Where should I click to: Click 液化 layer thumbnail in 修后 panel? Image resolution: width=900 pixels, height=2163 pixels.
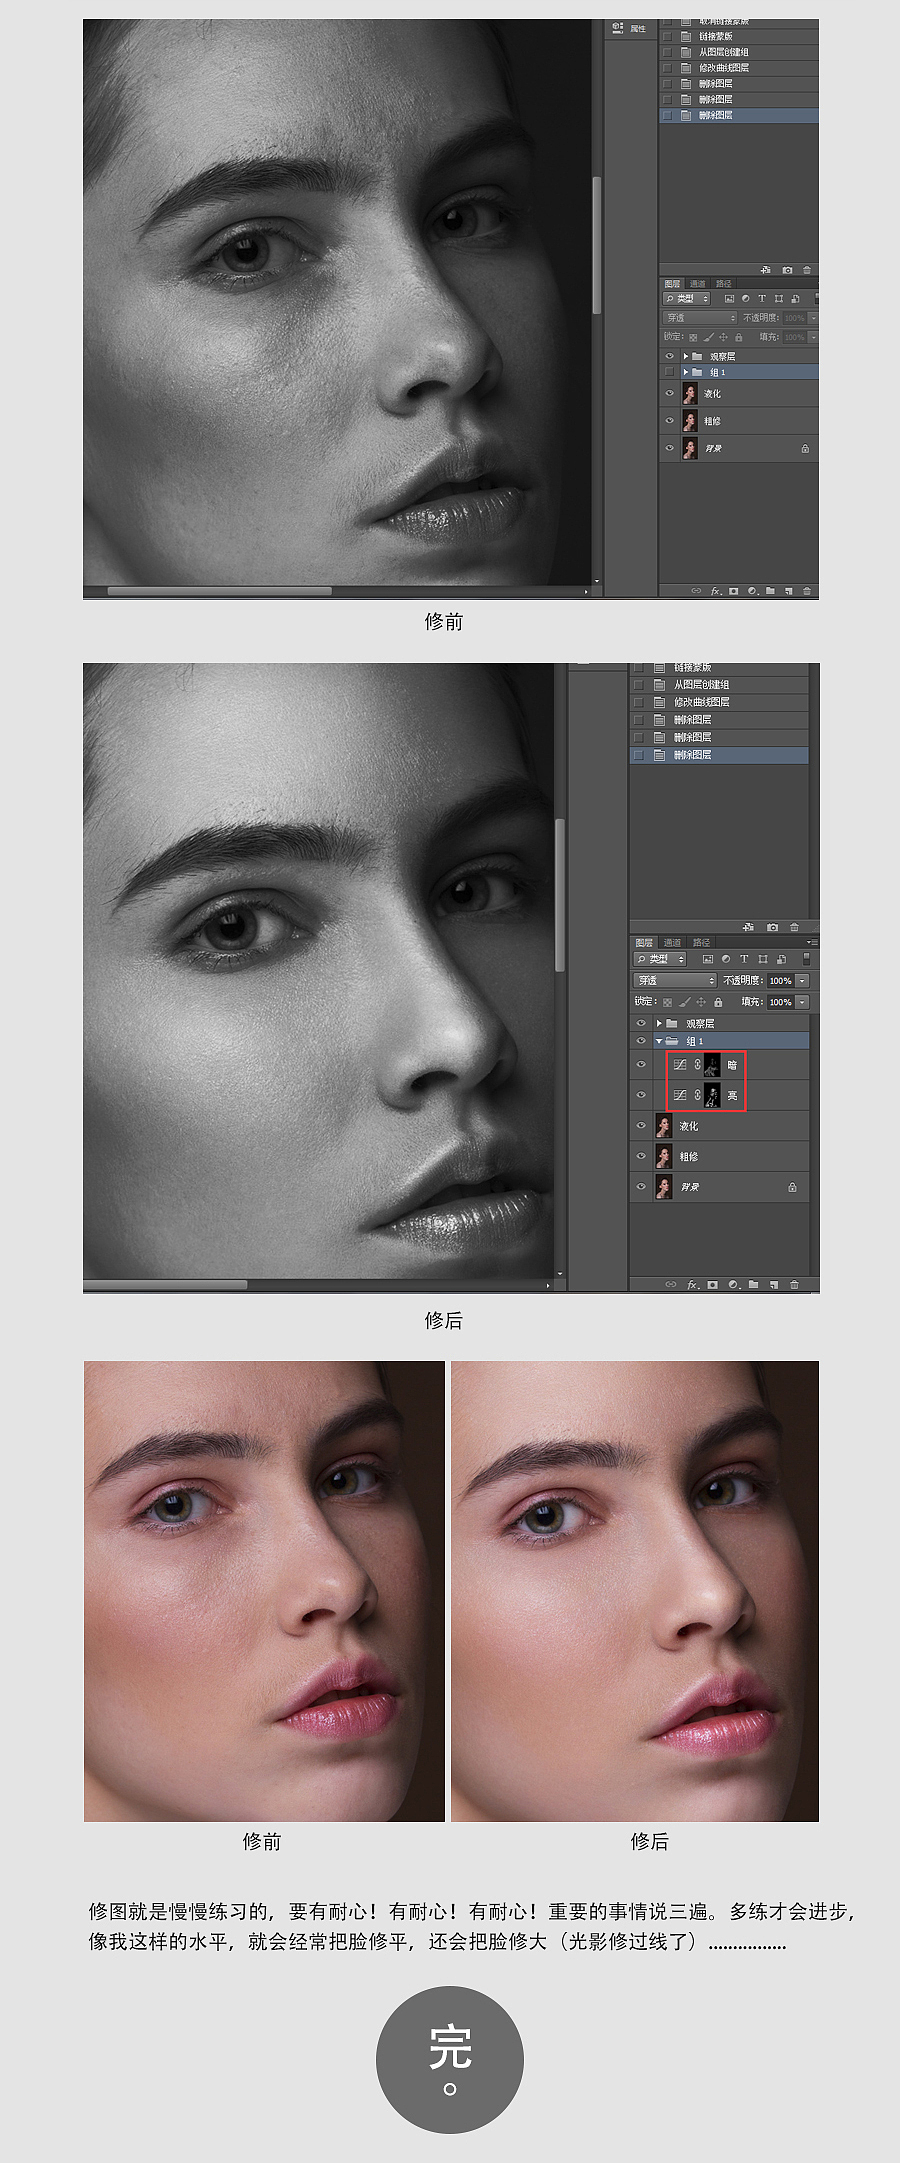[664, 1126]
